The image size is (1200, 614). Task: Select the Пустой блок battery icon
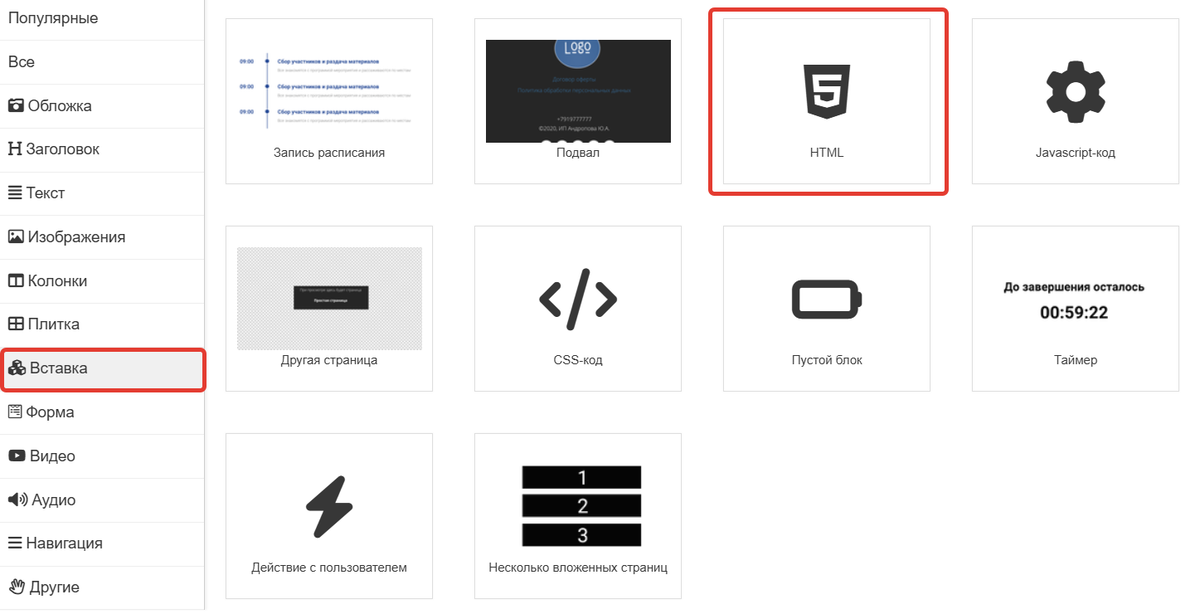point(827,299)
